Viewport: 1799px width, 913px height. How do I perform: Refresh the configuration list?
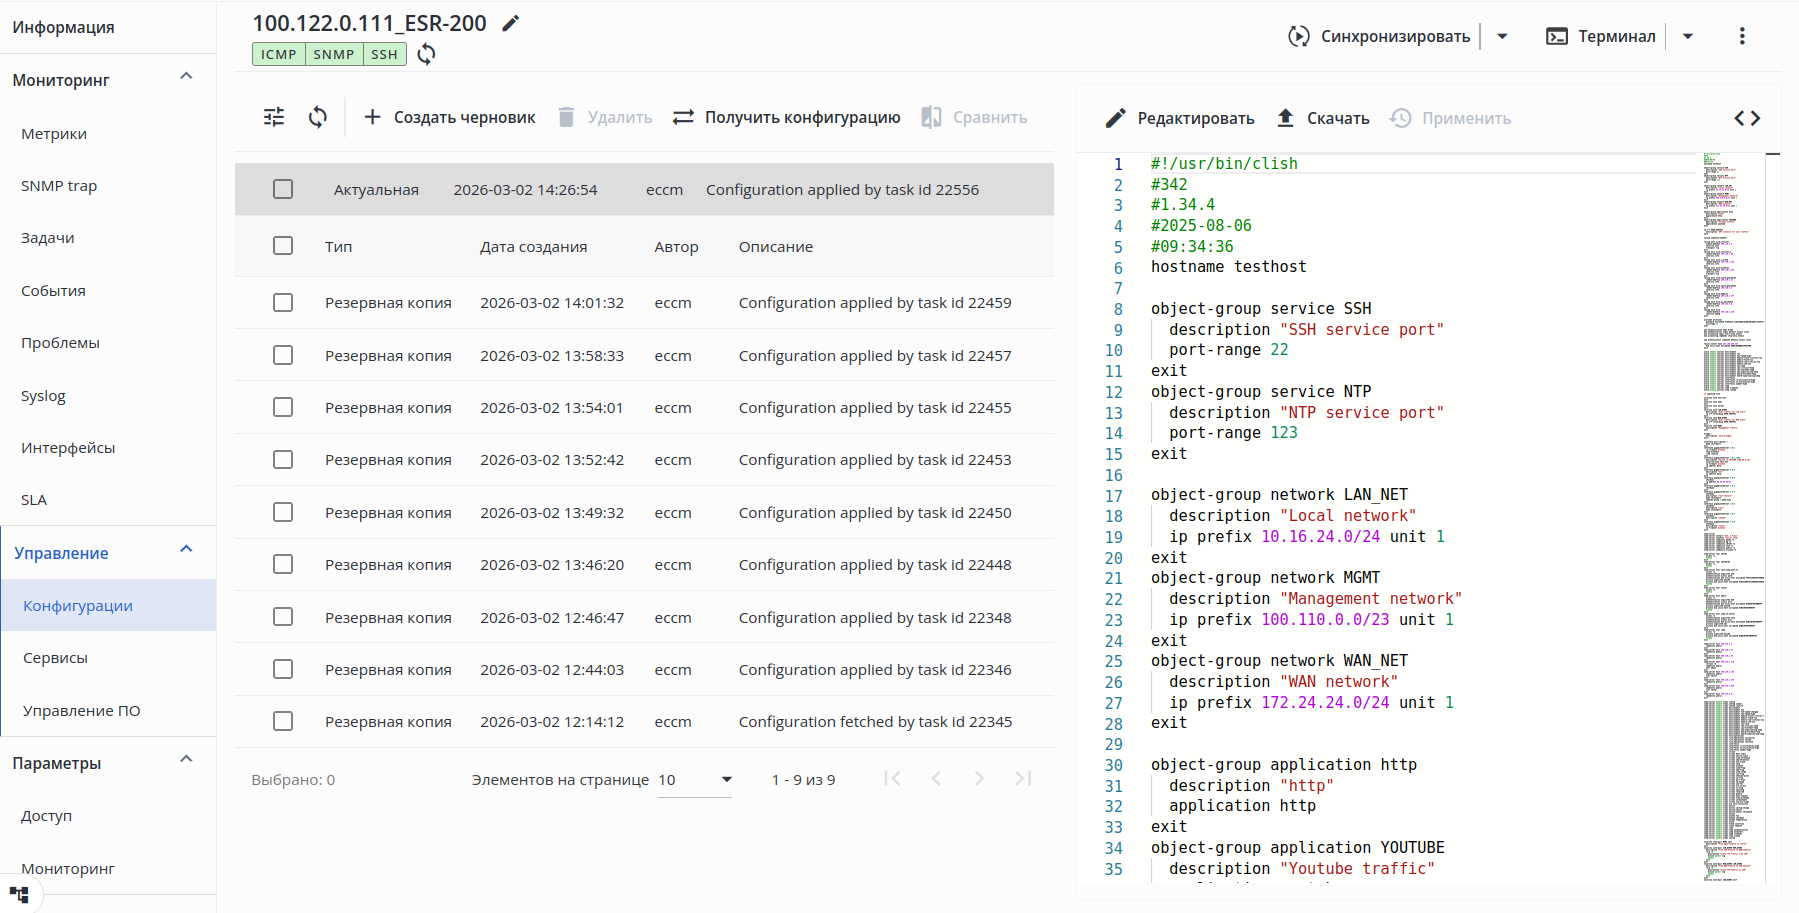318,117
